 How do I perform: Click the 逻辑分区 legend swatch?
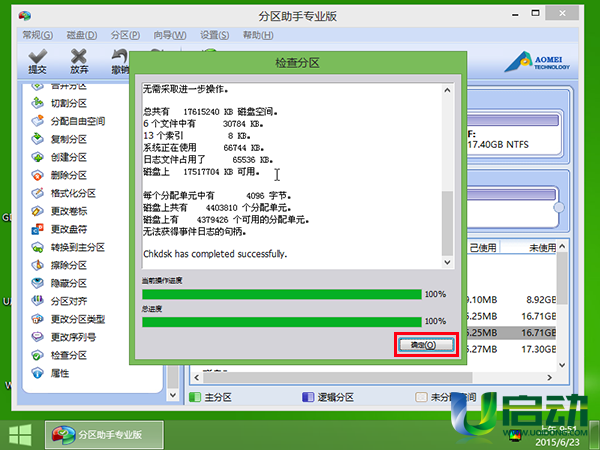[x=308, y=397]
